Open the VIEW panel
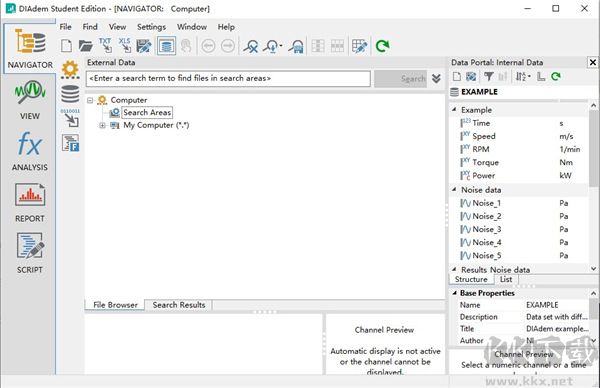The height and width of the screenshot is (388, 600). pos(29,99)
